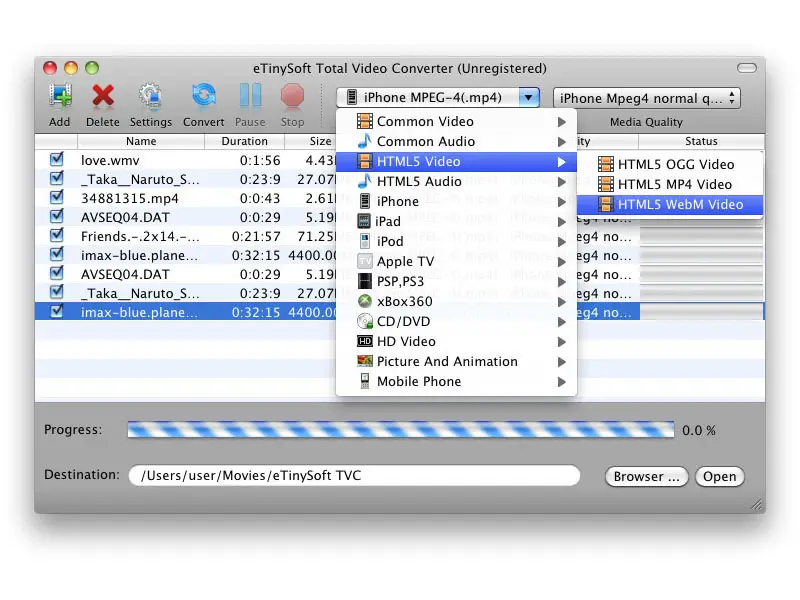
Task: Open the iPhone Mpeg4 normal quality dropdown
Action: click(x=646, y=98)
